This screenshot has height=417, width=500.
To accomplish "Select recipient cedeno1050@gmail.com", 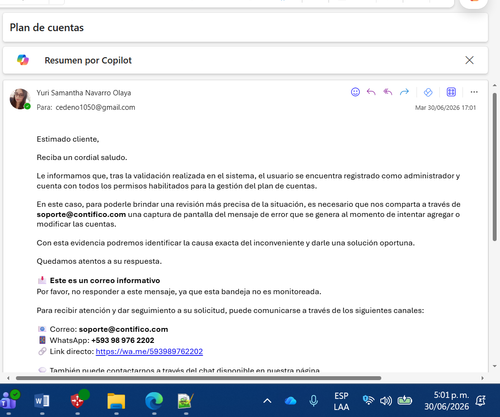I will [95, 107].
